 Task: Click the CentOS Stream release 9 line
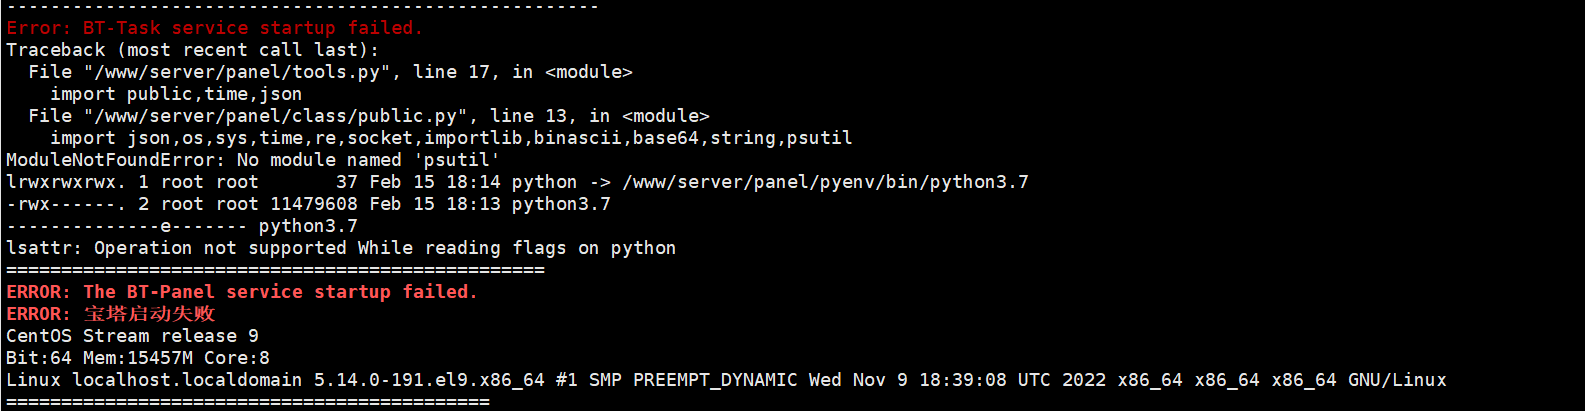(132, 336)
